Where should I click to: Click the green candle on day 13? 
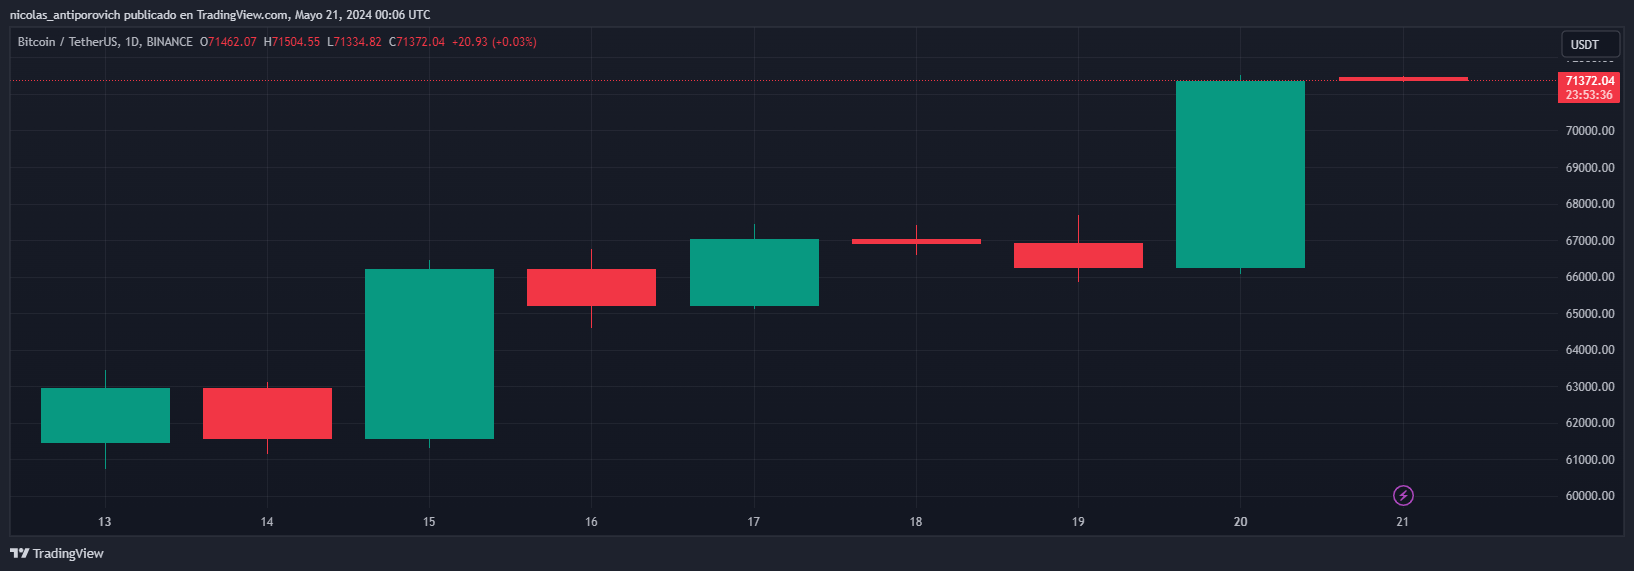[x=105, y=415]
